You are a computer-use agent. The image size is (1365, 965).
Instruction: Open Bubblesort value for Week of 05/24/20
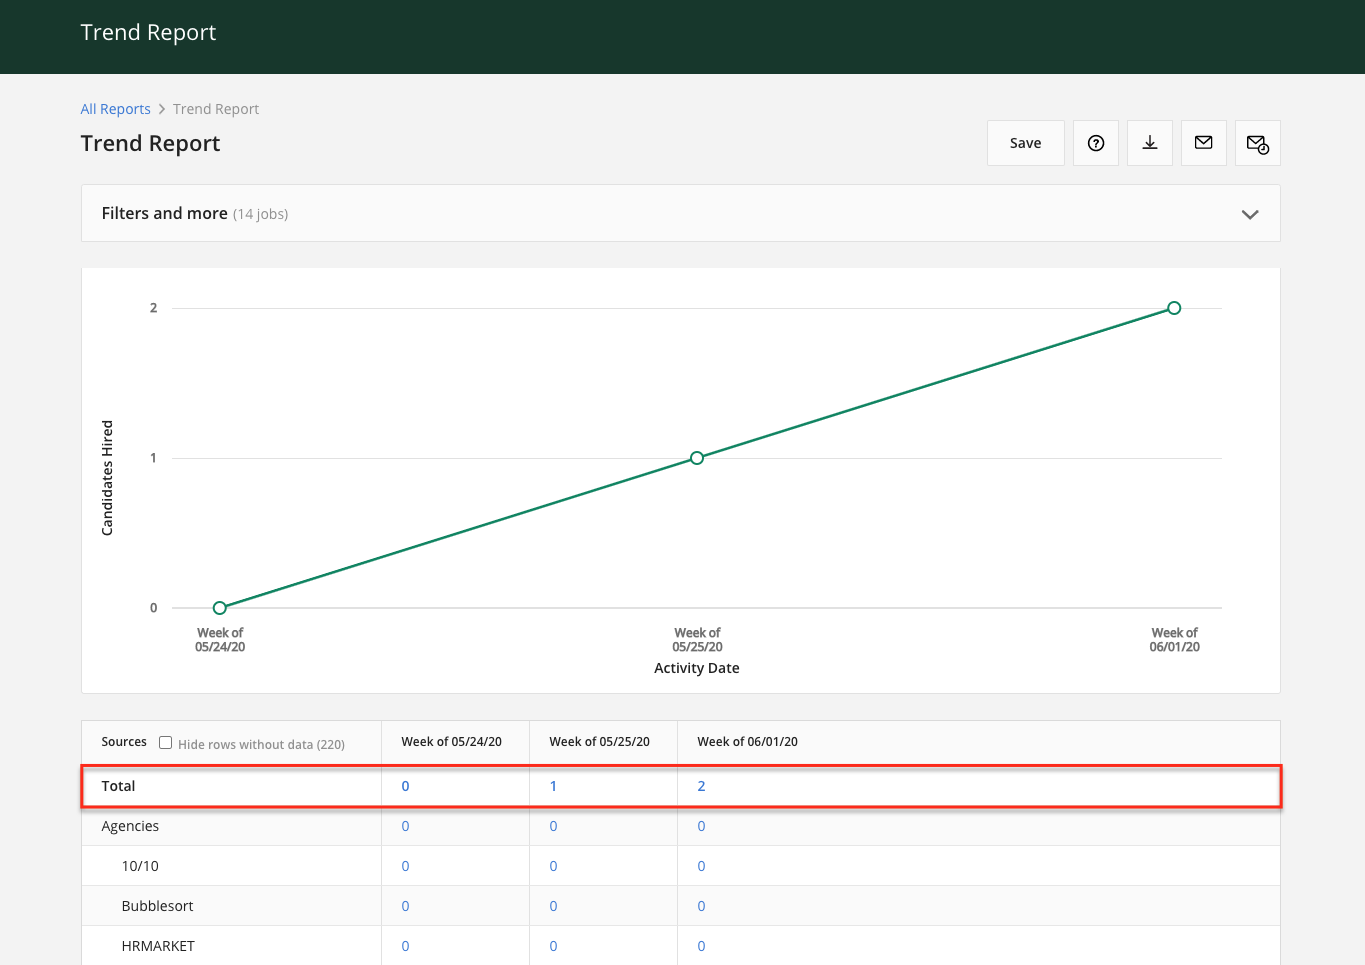coord(405,906)
